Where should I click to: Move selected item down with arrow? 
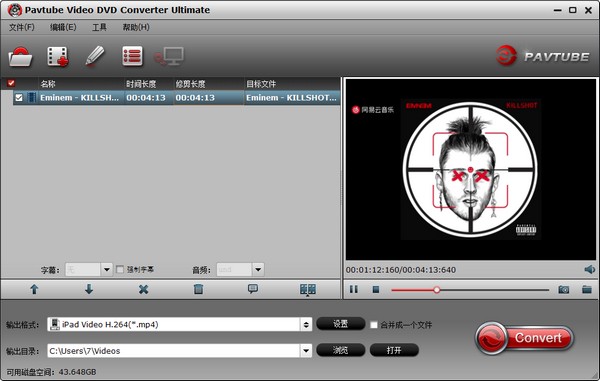tap(89, 289)
